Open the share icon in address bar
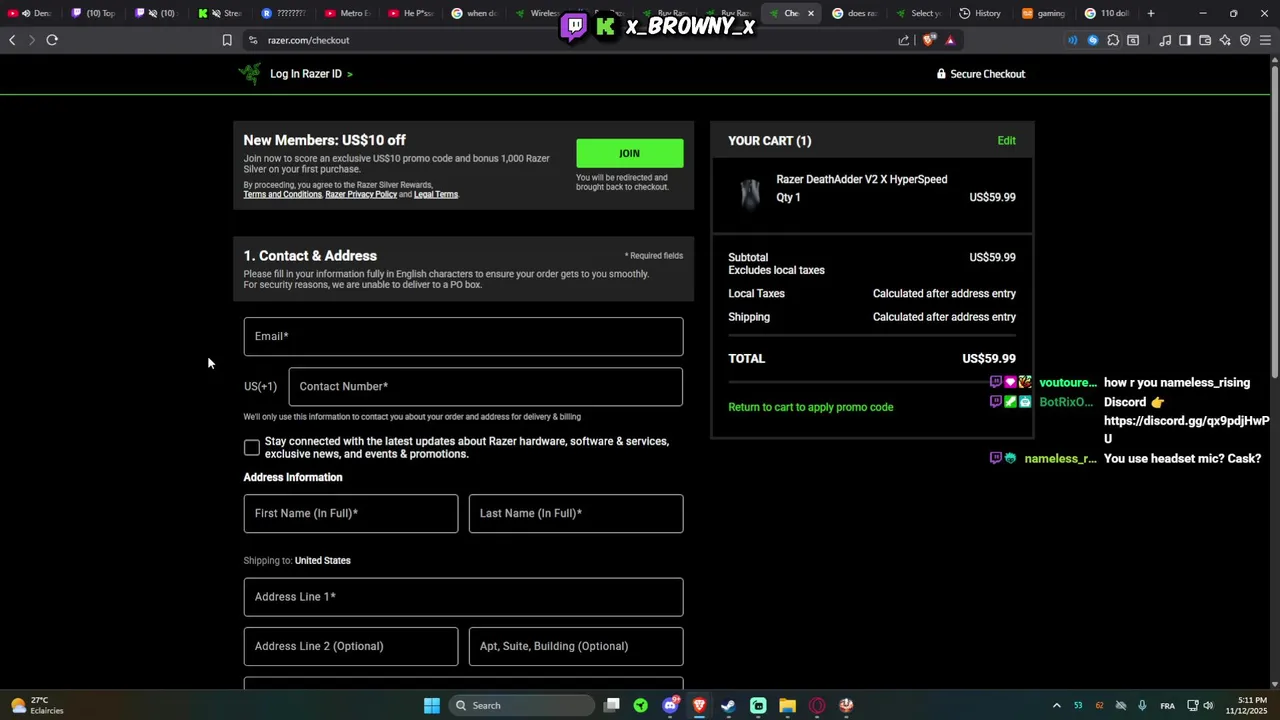The width and height of the screenshot is (1280, 720). (904, 40)
